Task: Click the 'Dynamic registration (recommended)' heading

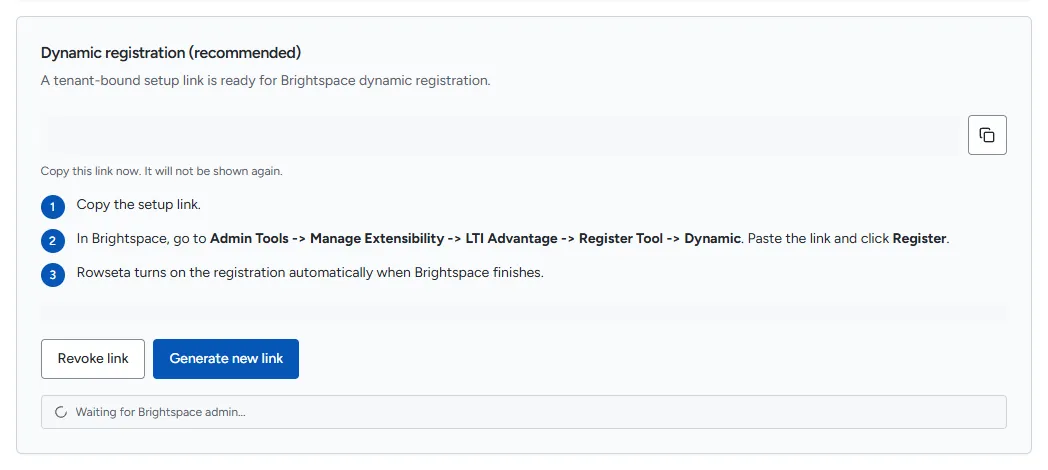Action: coord(171,53)
